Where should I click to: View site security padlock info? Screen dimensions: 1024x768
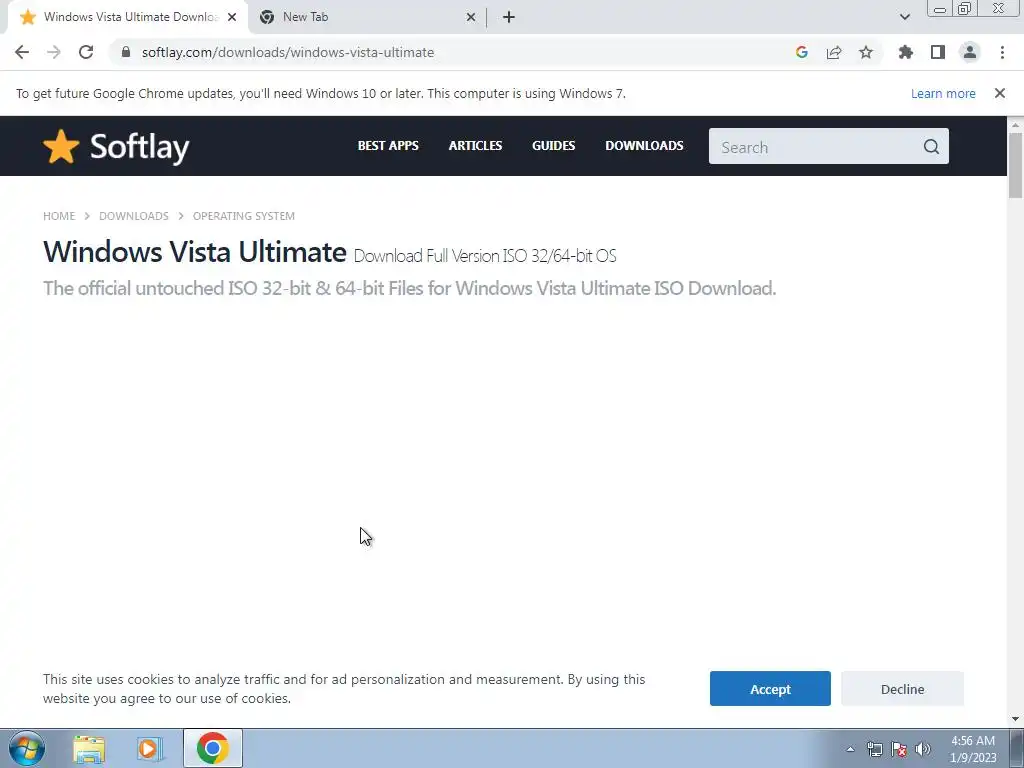[x=125, y=52]
